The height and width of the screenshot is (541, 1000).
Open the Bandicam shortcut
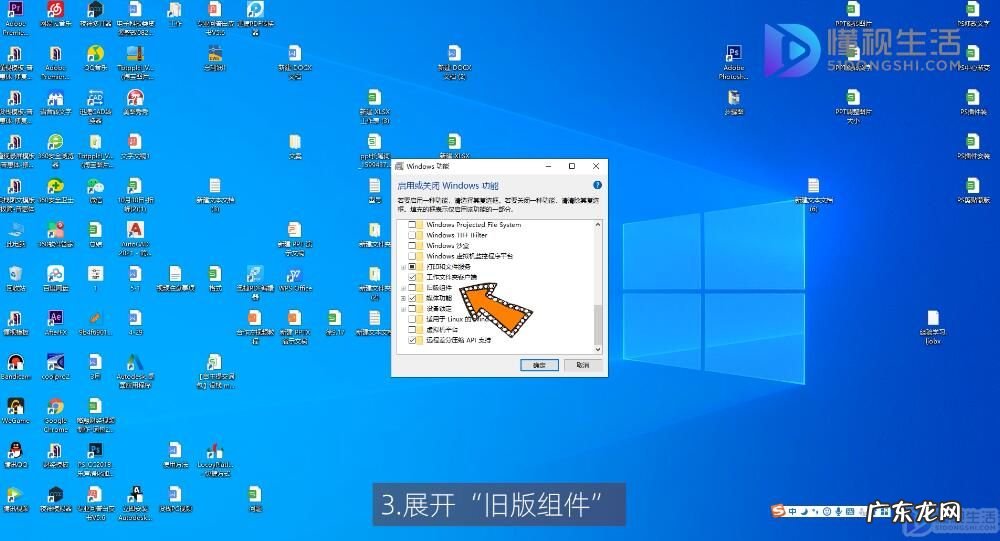[15, 363]
